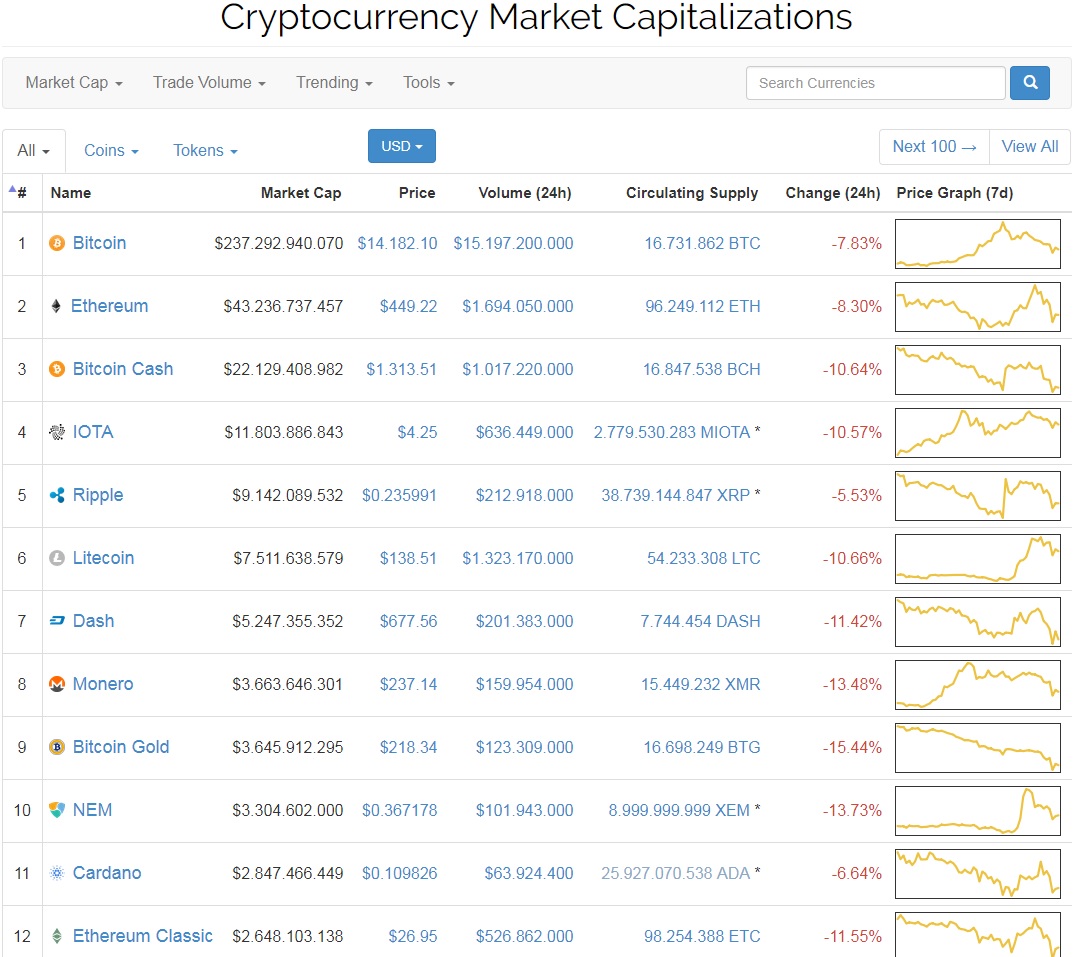Viewport: 1089px width, 957px height.
Task: Sort by Circulating Supply column header
Action: 692,193
